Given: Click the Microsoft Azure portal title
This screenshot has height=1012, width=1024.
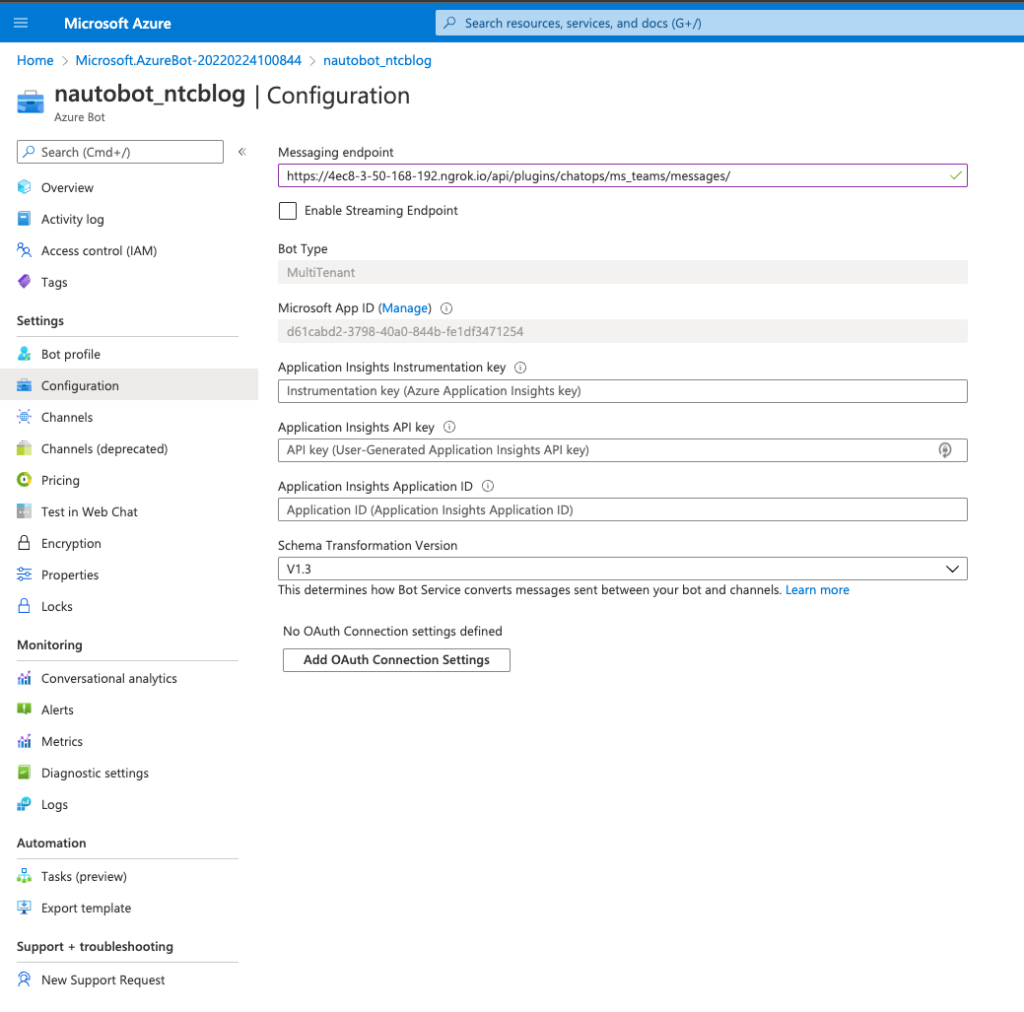Looking at the screenshot, I should click(118, 24).
